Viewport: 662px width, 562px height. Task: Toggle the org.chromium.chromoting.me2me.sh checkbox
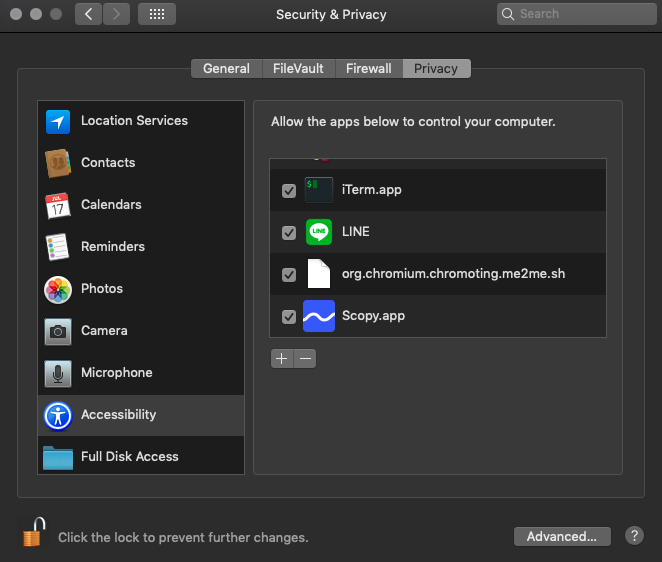[x=289, y=275]
